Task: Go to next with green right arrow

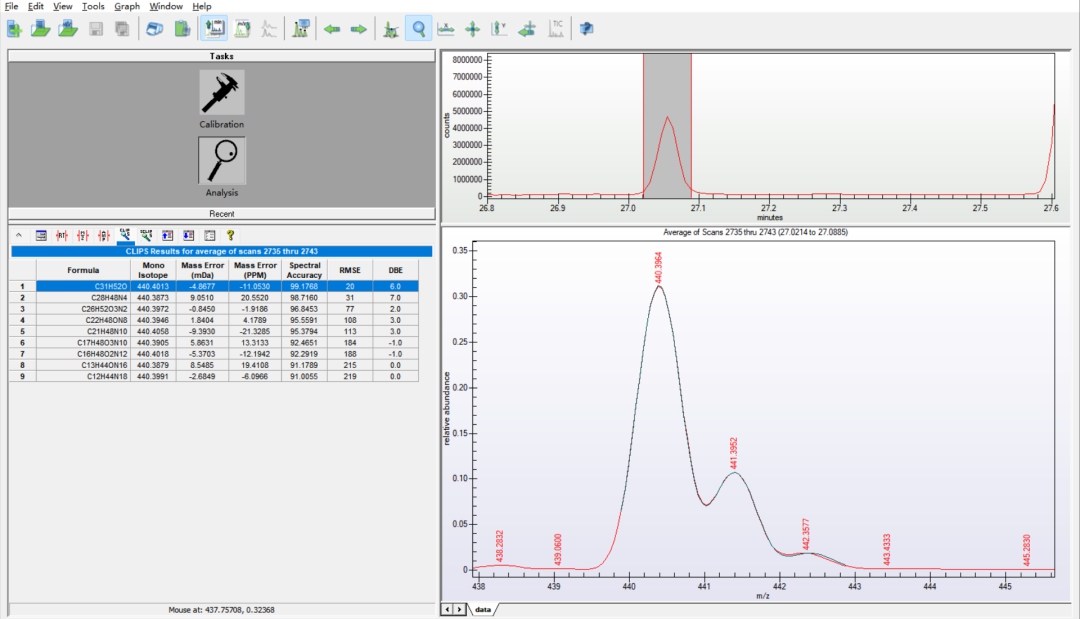Action: (x=359, y=29)
